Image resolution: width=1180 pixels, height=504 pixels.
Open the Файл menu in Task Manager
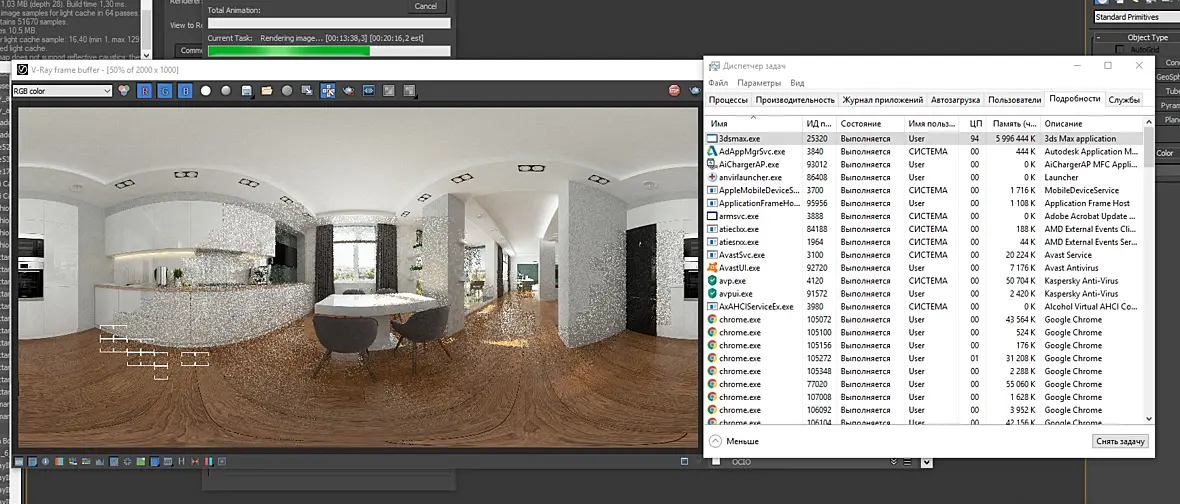[718, 83]
